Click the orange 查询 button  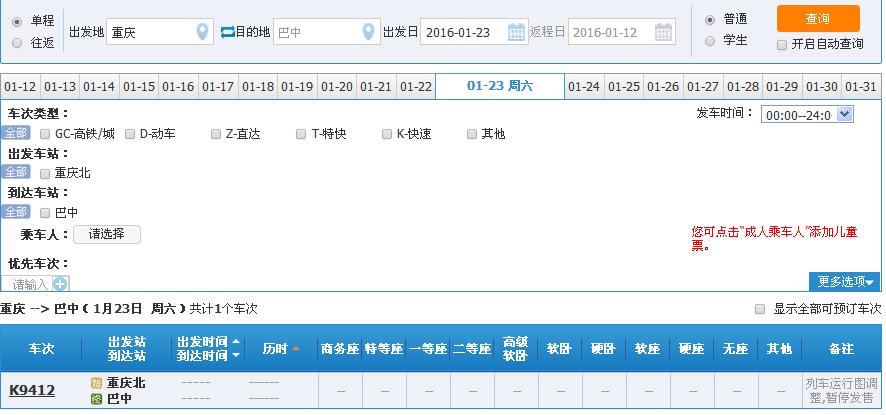817,18
